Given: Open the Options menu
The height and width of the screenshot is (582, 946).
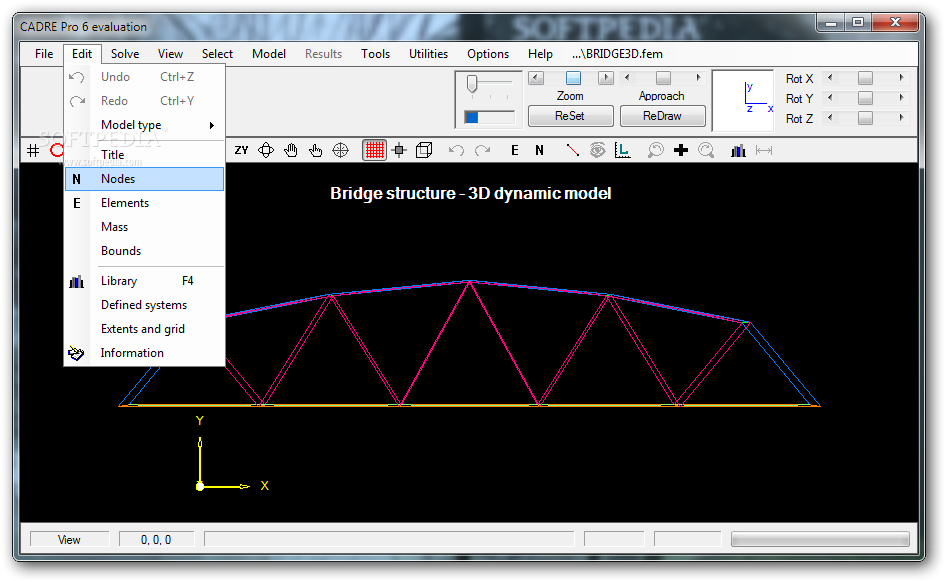Looking at the screenshot, I should (487, 54).
